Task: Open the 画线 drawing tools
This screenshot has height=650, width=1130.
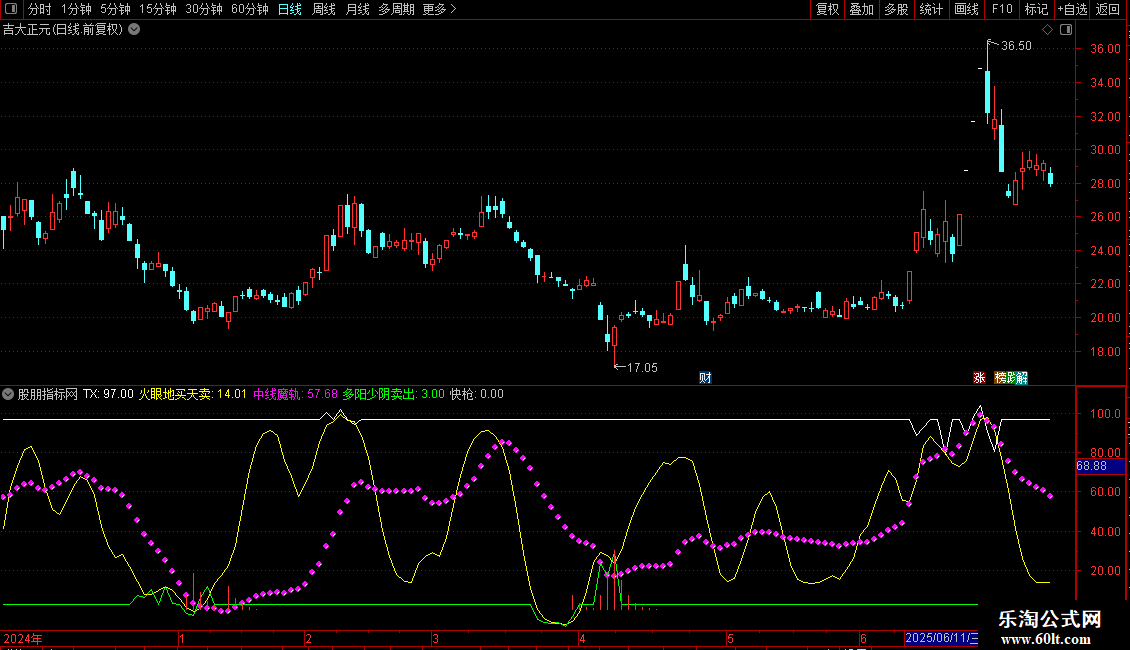Action: [966, 9]
